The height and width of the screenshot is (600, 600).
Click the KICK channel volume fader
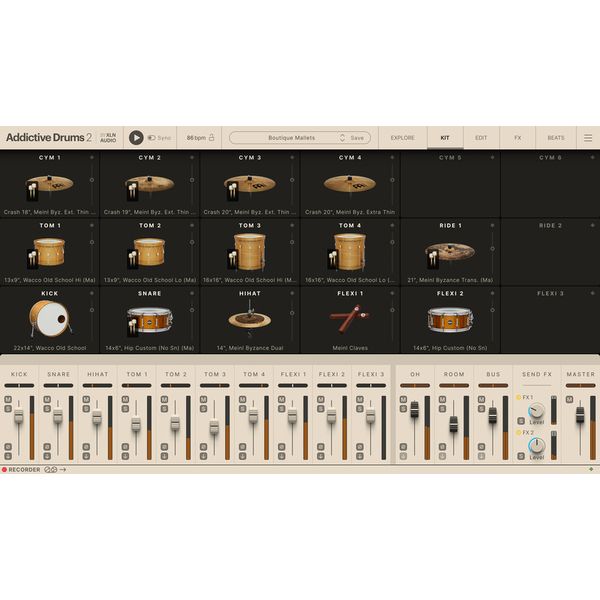click(x=19, y=416)
